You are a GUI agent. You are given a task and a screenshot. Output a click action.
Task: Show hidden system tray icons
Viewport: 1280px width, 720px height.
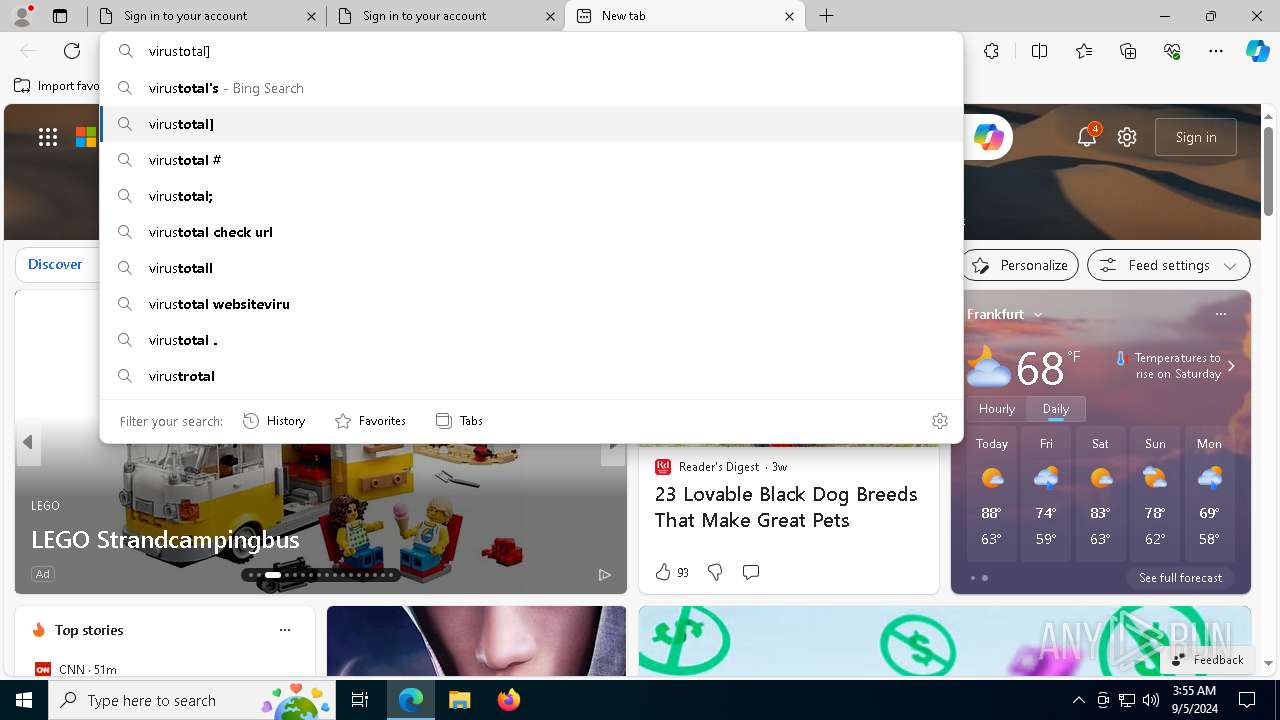coord(1078,700)
